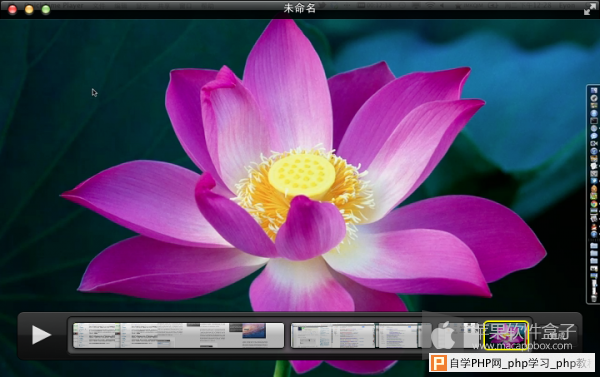Start playback with the play button
This screenshot has width=600, height=377.
41,335
